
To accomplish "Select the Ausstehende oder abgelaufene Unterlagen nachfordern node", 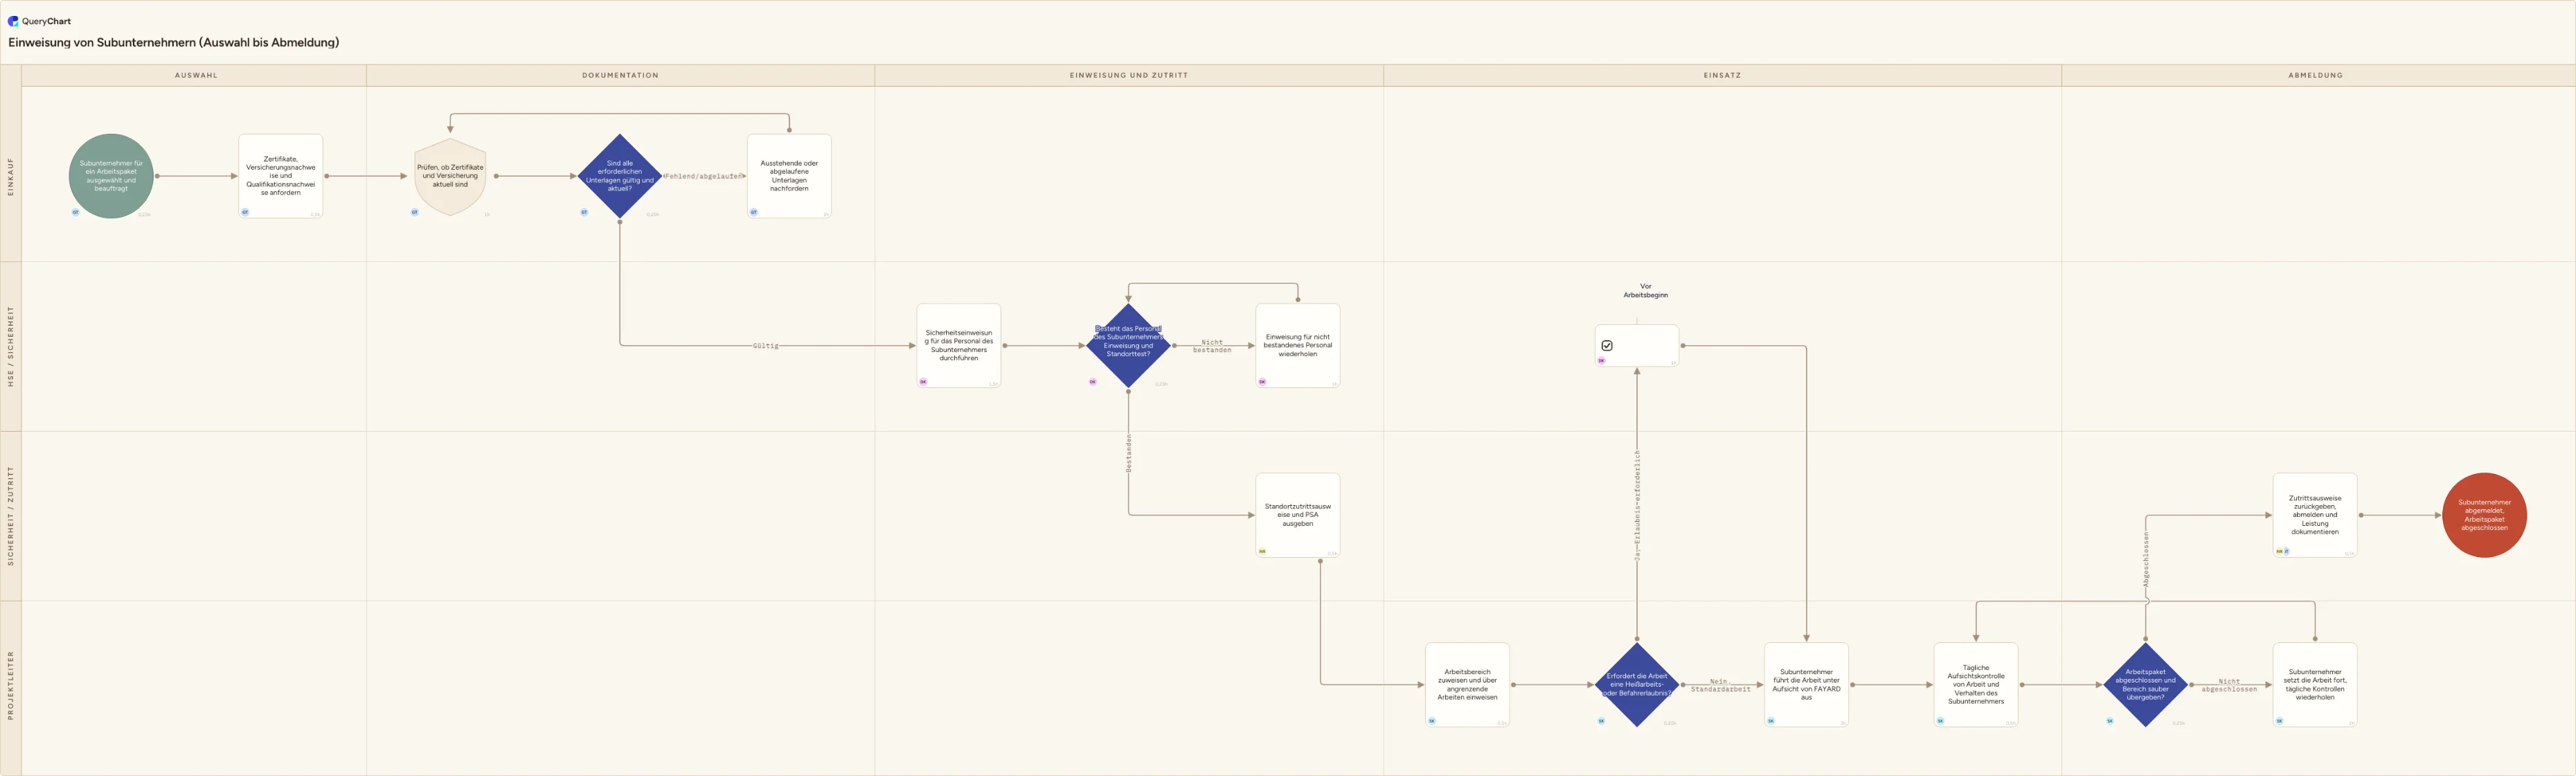I will (789, 176).
